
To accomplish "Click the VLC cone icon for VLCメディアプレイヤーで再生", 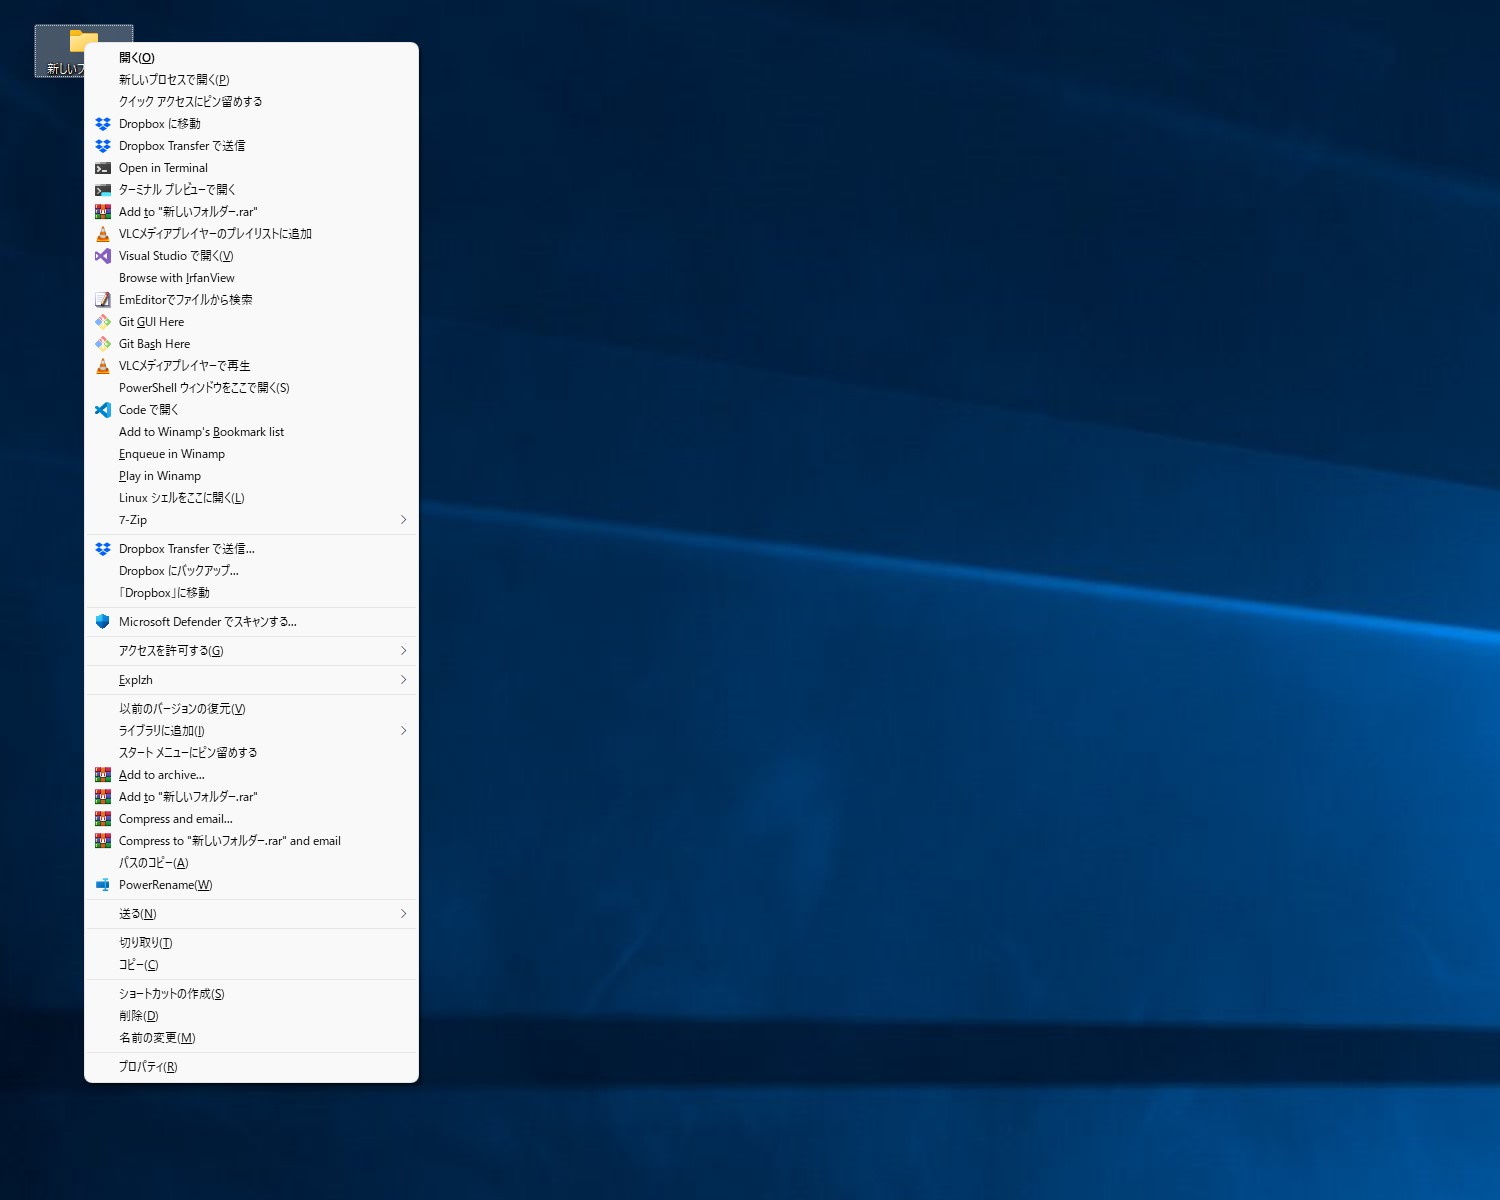I will pyautogui.click(x=103, y=366).
